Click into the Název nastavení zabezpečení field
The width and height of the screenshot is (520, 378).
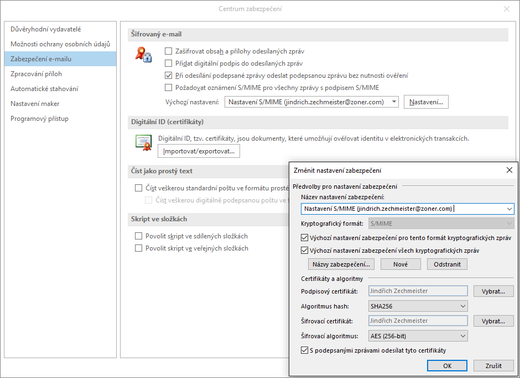coord(403,209)
